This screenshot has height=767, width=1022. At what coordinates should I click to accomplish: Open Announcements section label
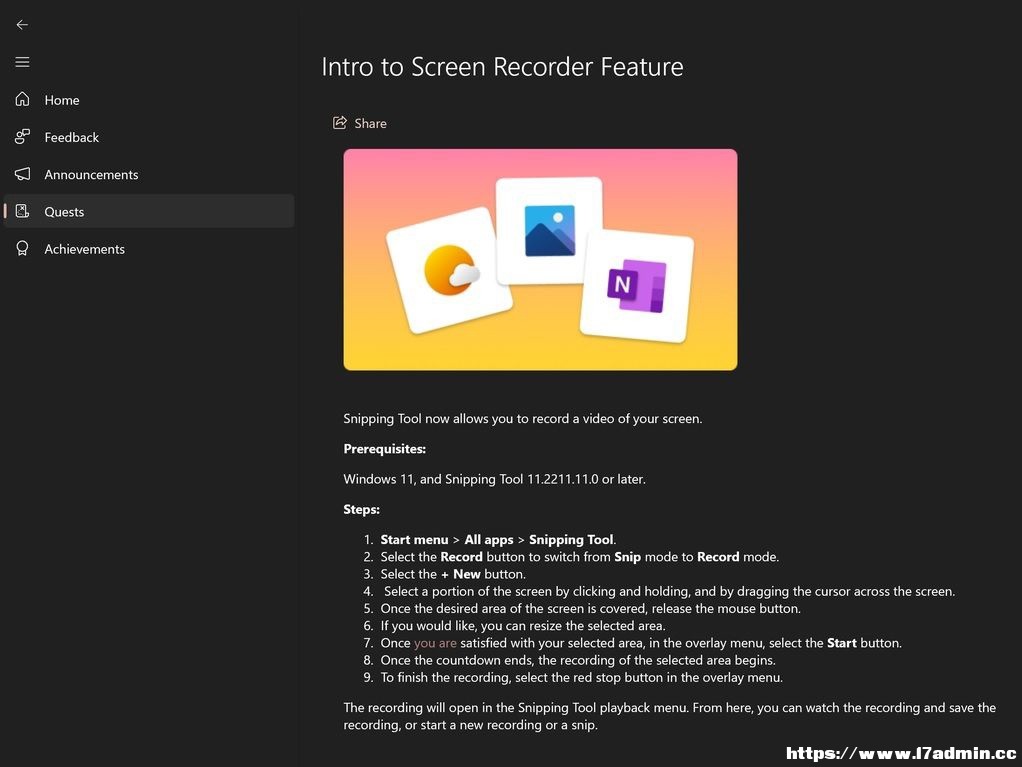(x=91, y=175)
